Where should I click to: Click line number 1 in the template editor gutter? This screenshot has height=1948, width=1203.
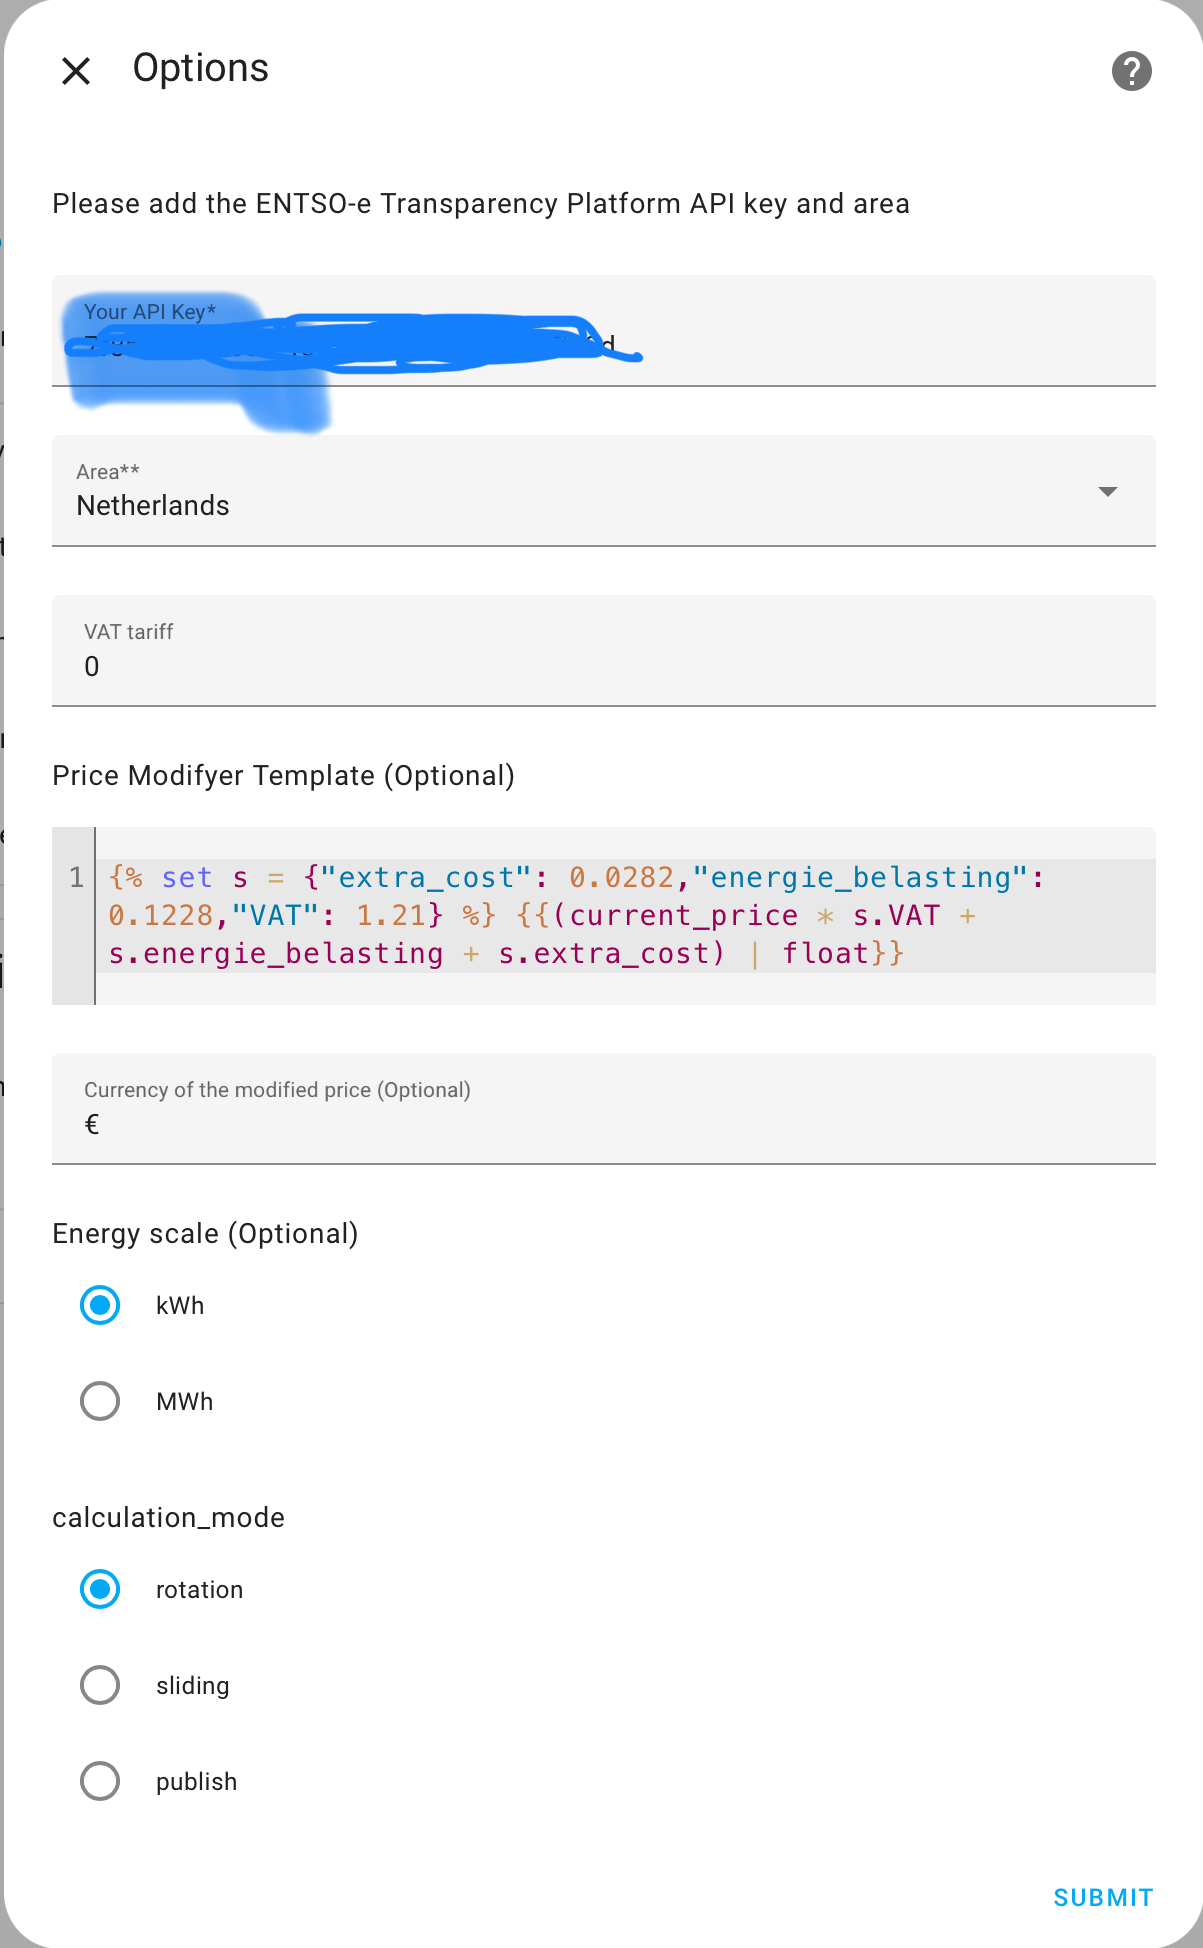pos(76,878)
